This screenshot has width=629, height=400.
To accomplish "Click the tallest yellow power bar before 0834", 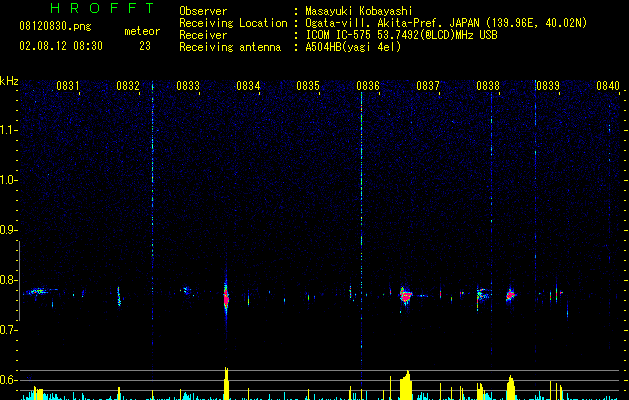I will 226,383.
